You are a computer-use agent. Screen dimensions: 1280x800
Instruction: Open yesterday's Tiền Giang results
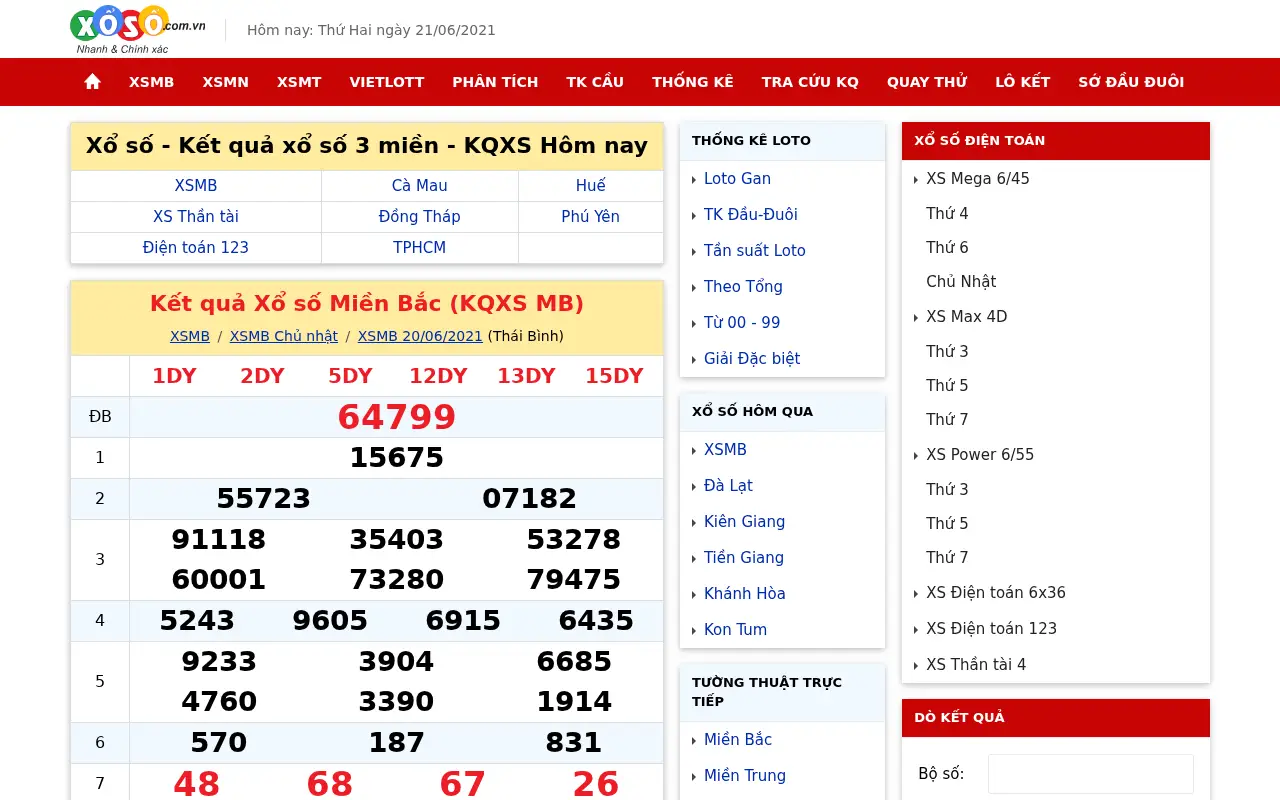(744, 557)
